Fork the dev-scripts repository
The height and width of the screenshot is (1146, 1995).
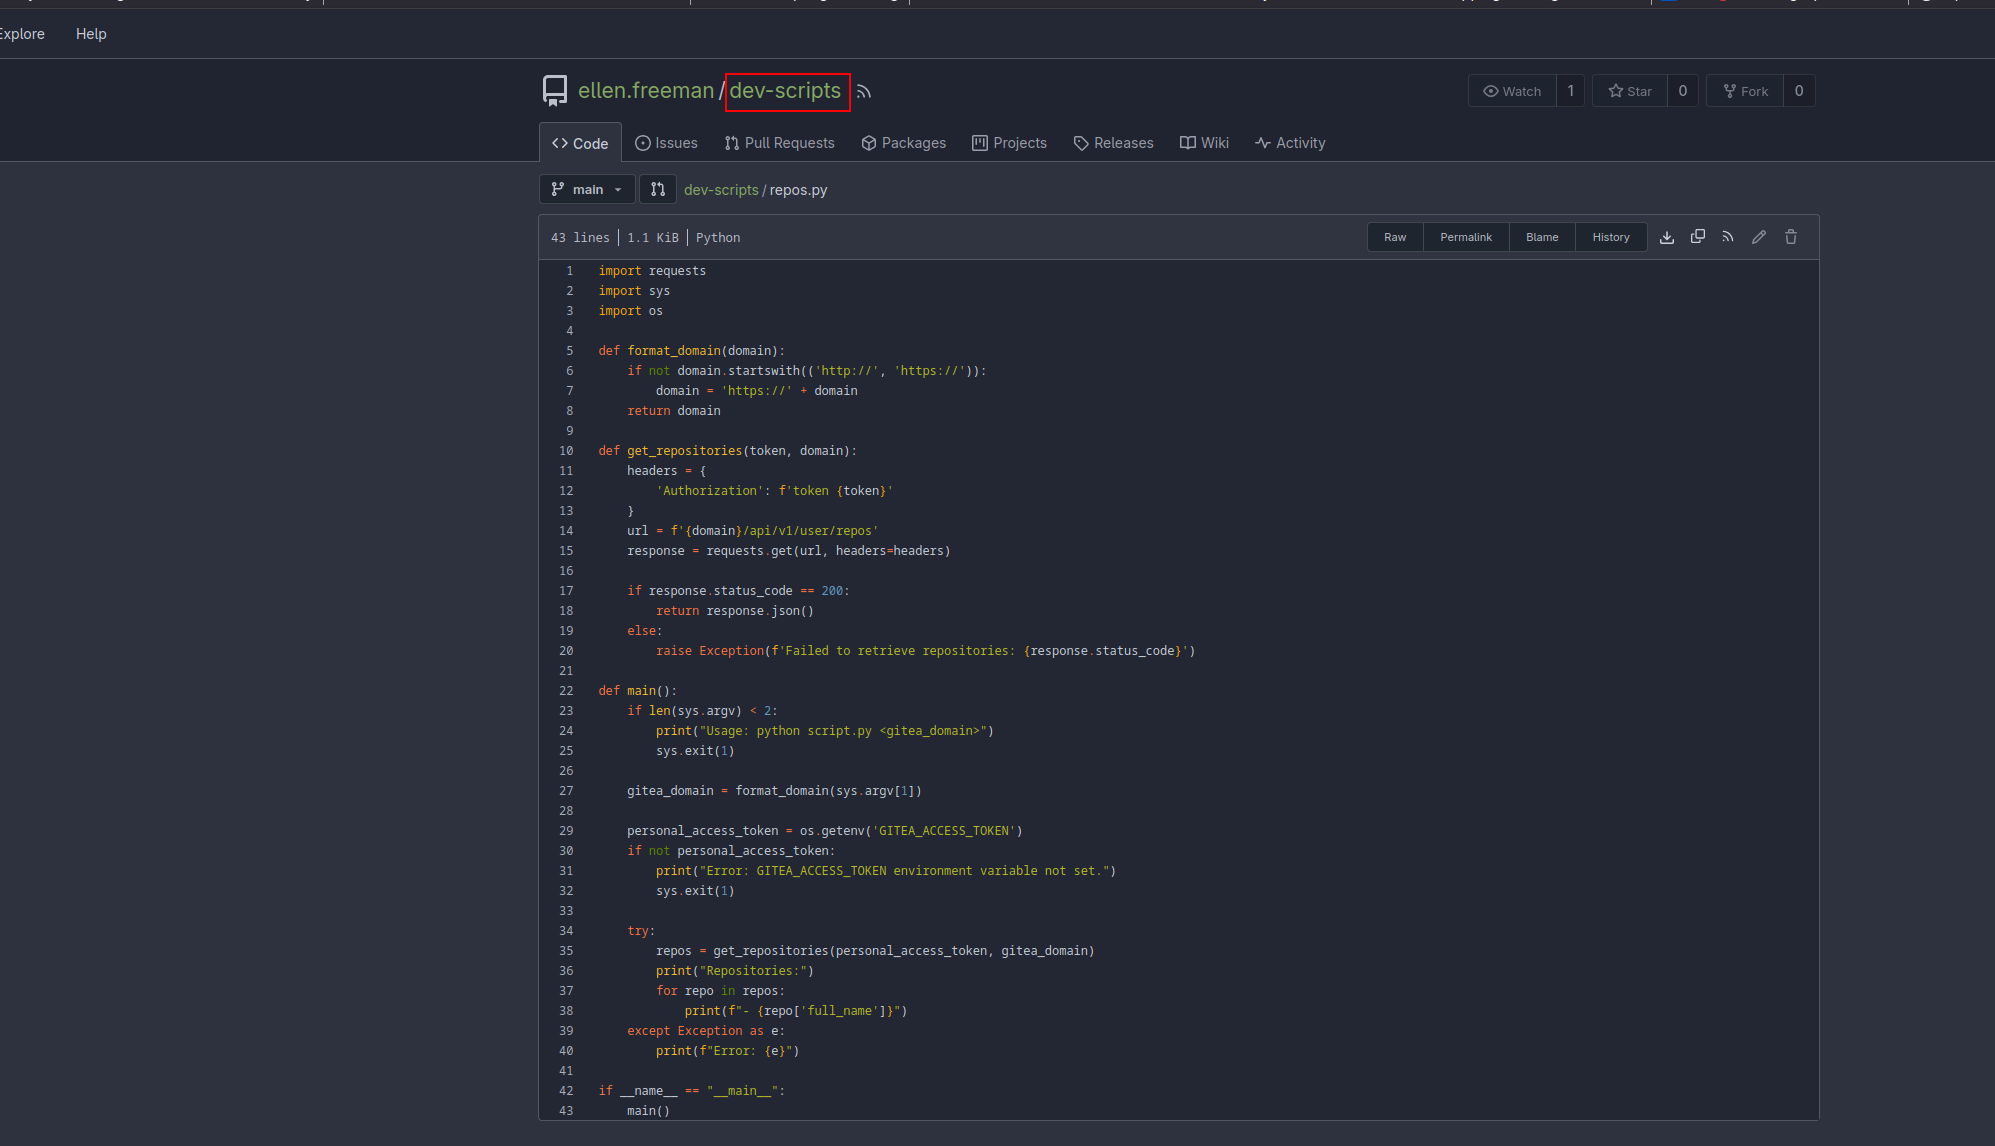click(1745, 91)
